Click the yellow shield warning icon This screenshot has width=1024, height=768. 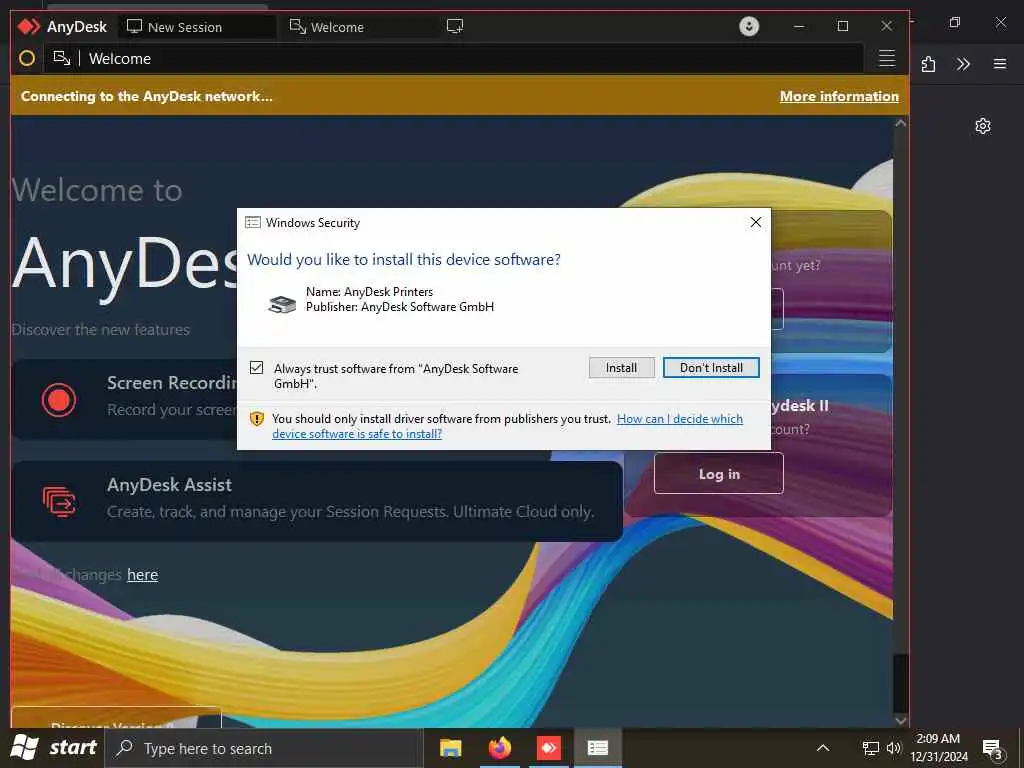click(257, 419)
